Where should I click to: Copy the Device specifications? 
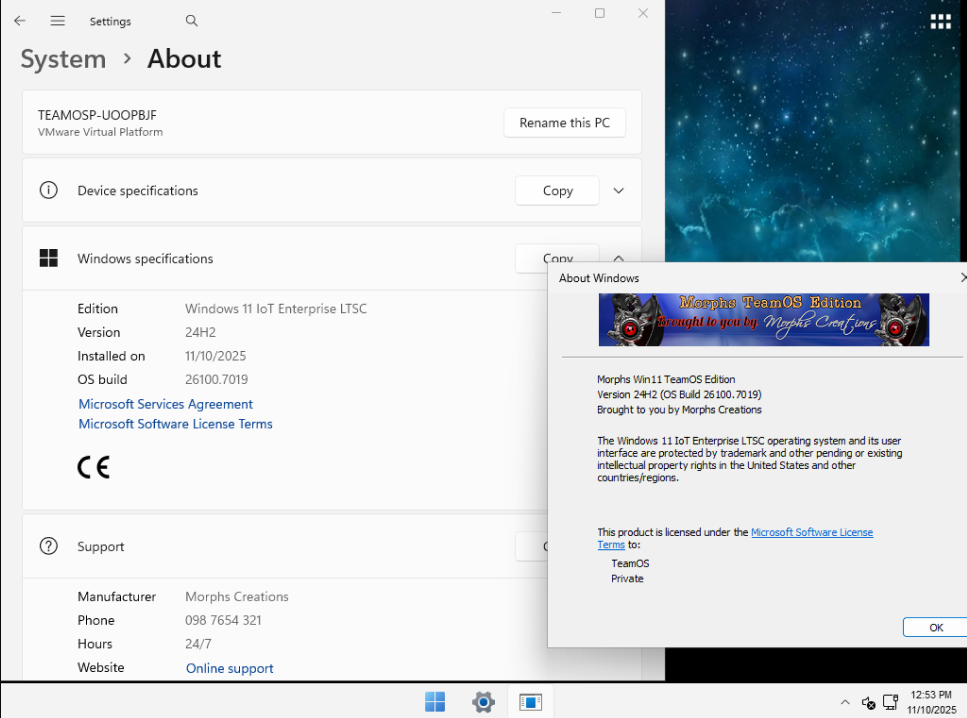click(557, 191)
